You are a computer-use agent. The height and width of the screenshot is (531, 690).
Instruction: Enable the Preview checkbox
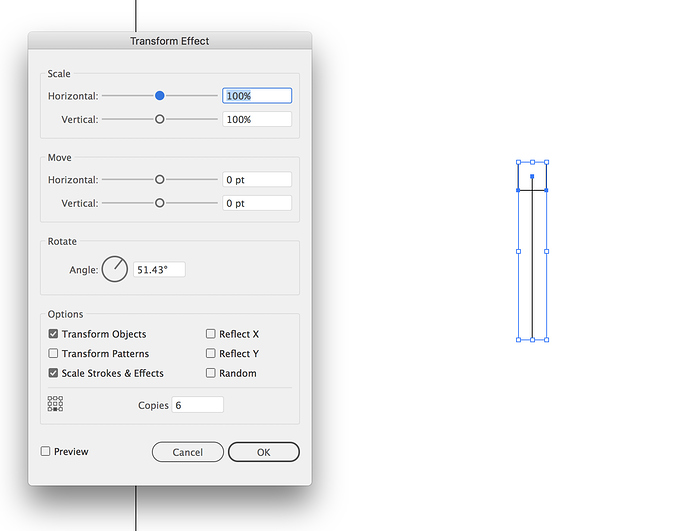pyautogui.click(x=45, y=451)
